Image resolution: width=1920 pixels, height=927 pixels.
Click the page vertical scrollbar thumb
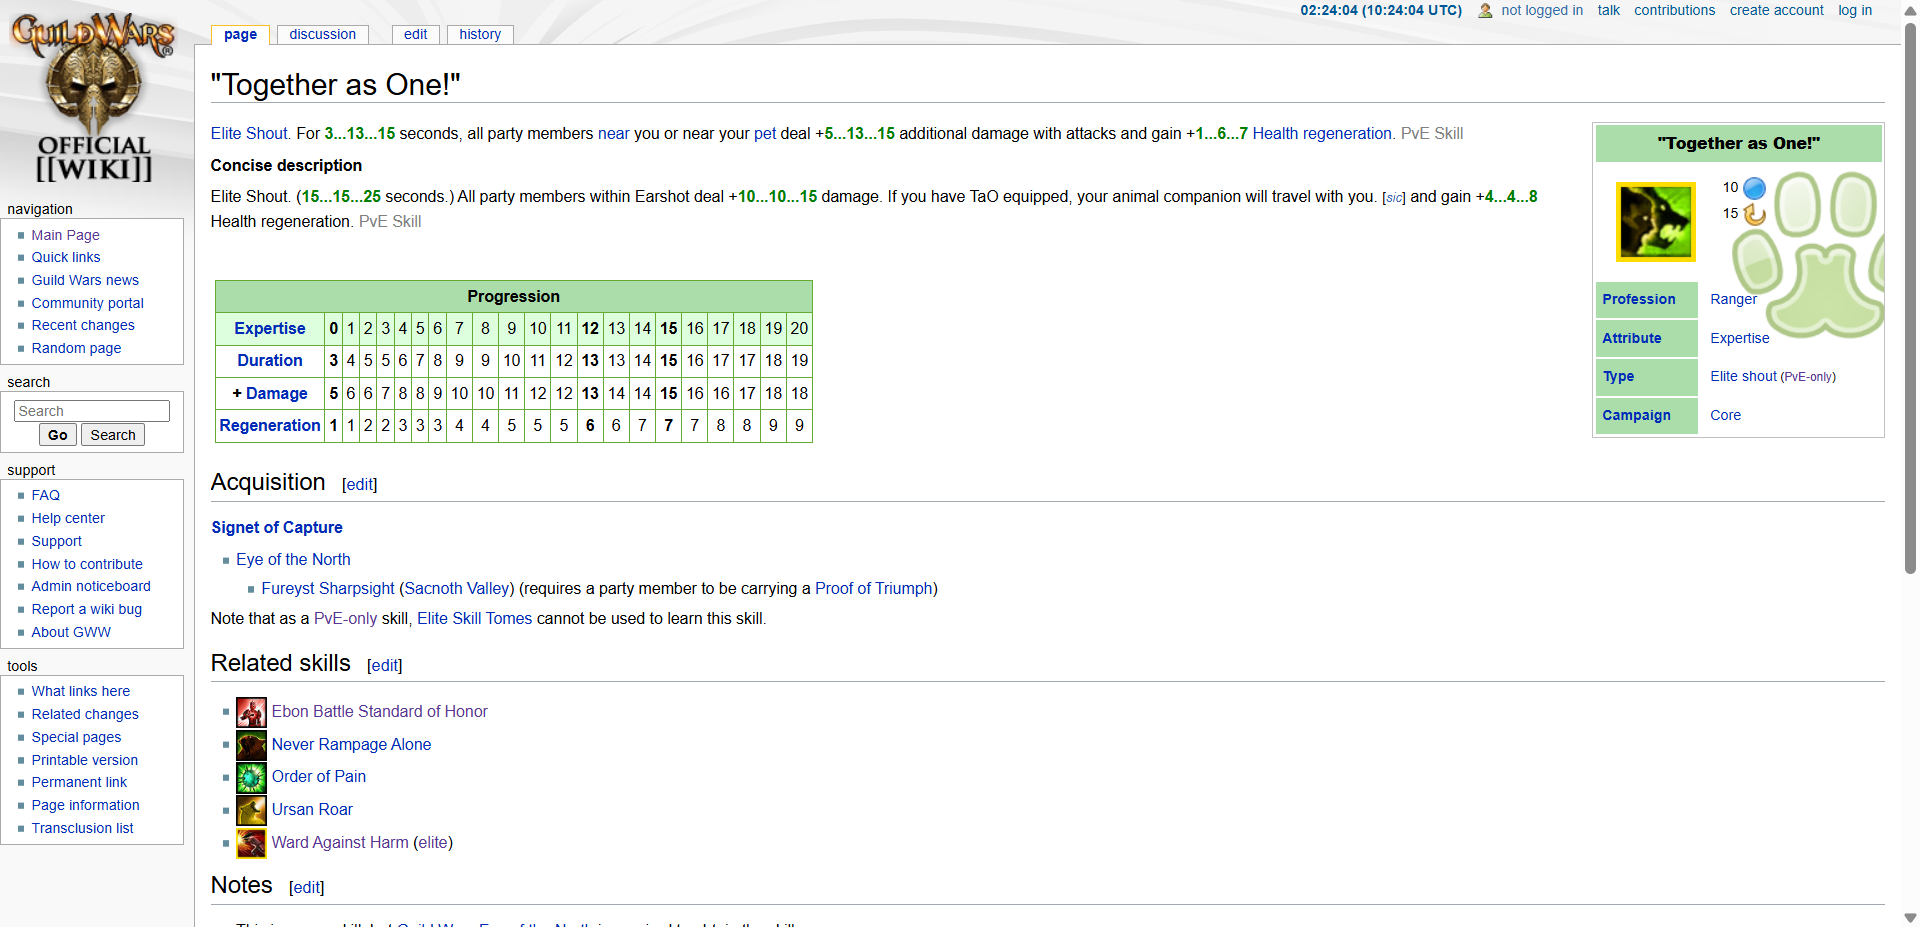pyautogui.click(x=1910, y=298)
